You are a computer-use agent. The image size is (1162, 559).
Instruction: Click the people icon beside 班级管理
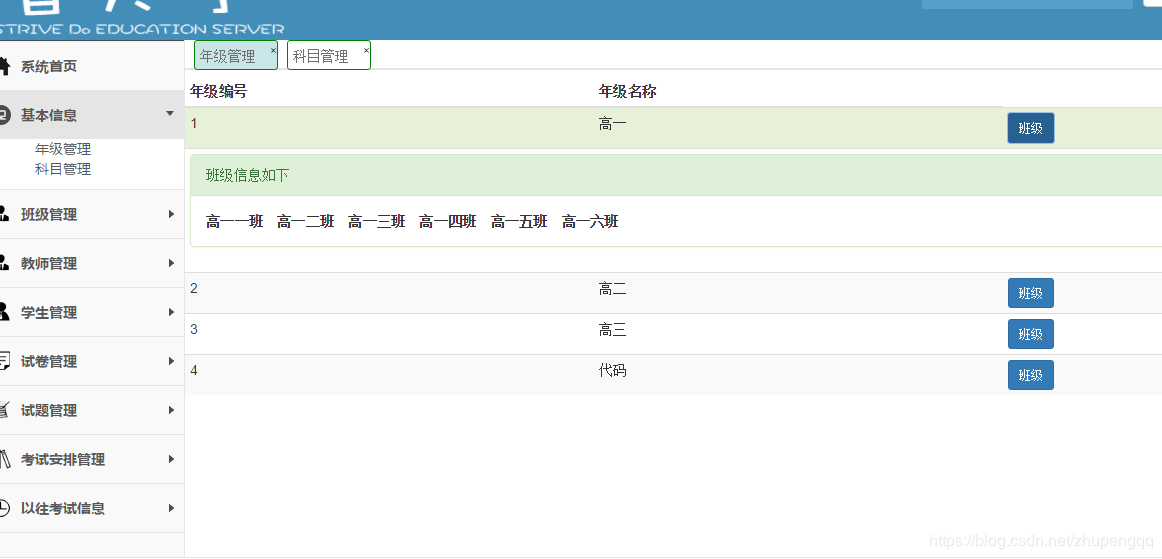click(4, 214)
